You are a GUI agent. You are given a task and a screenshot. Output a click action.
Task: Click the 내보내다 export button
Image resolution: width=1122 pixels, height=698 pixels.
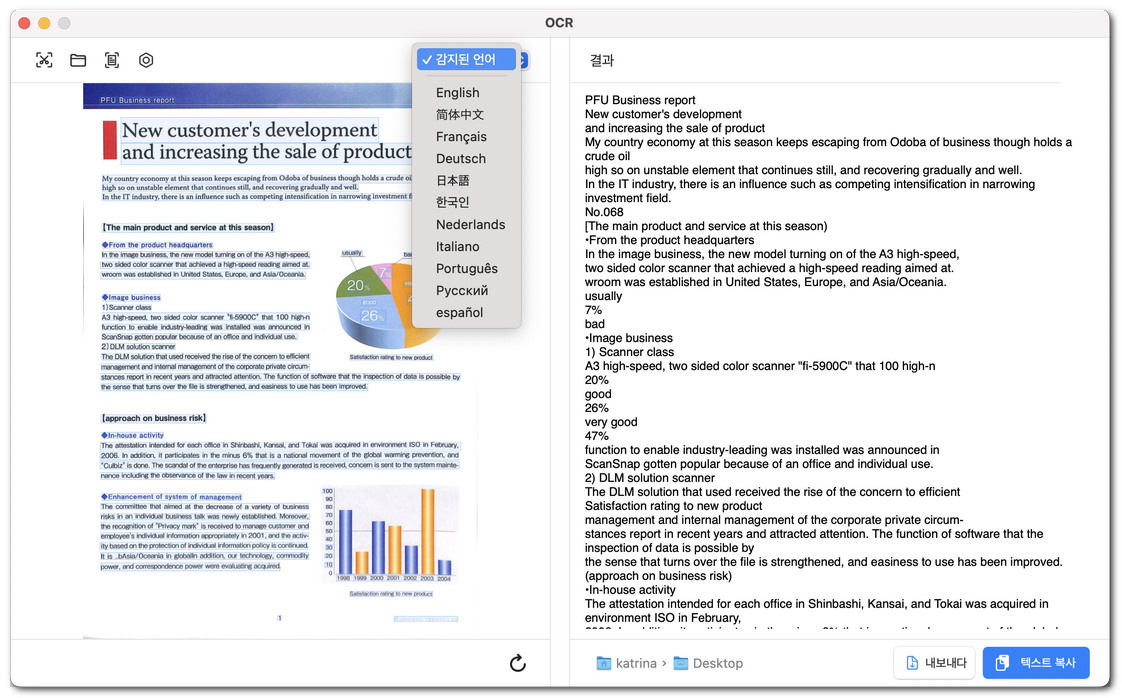click(936, 663)
